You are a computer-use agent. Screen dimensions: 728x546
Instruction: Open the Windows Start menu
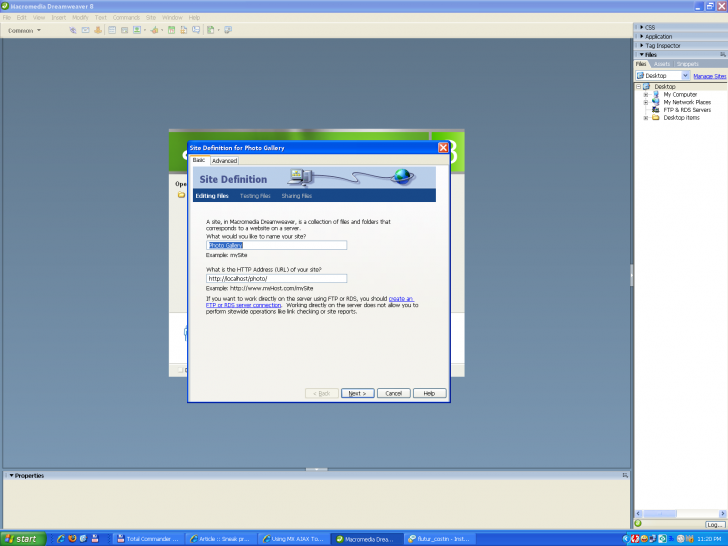(23, 539)
